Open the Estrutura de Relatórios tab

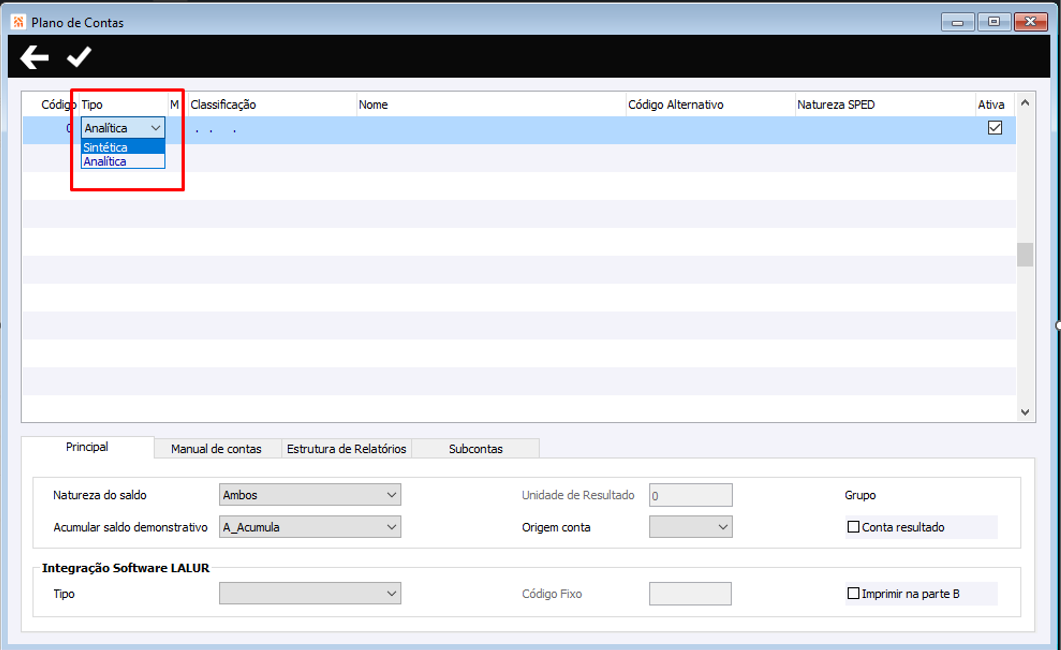click(346, 448)
